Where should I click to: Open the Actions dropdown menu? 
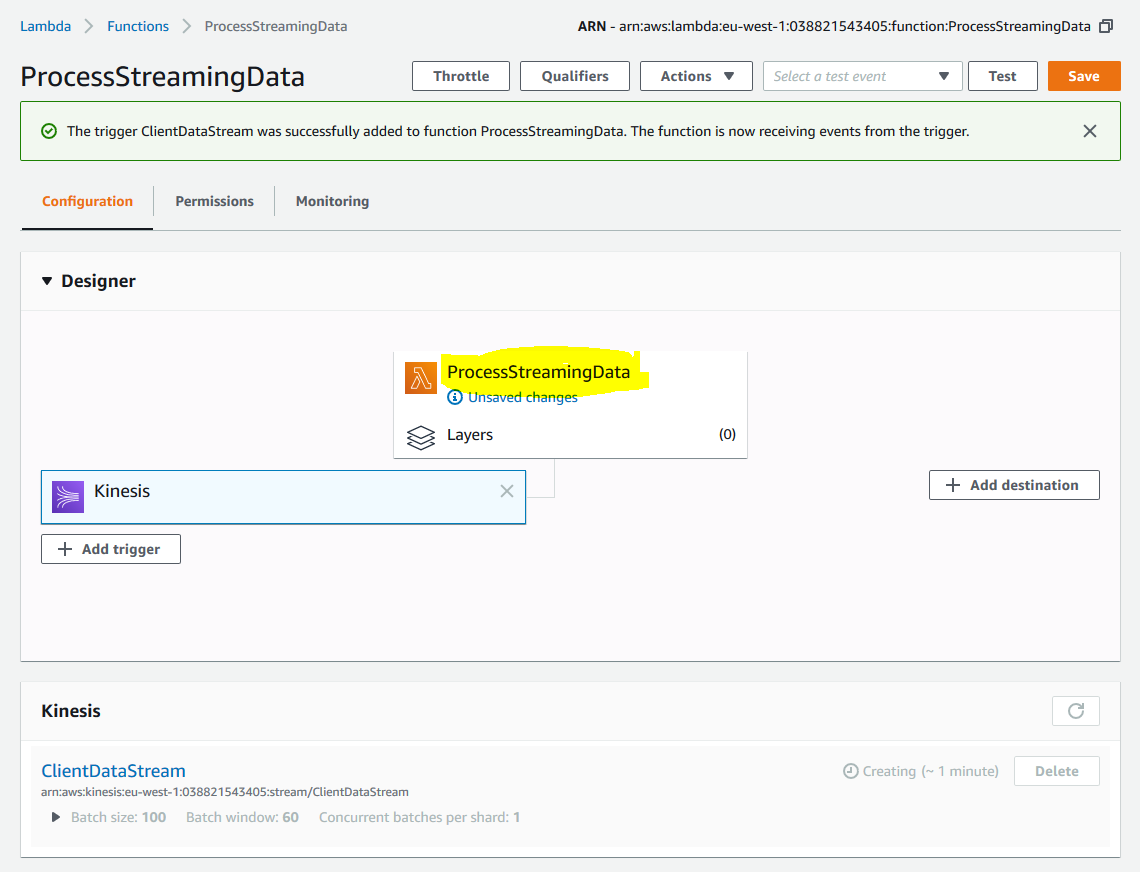(x=696, y=76)
